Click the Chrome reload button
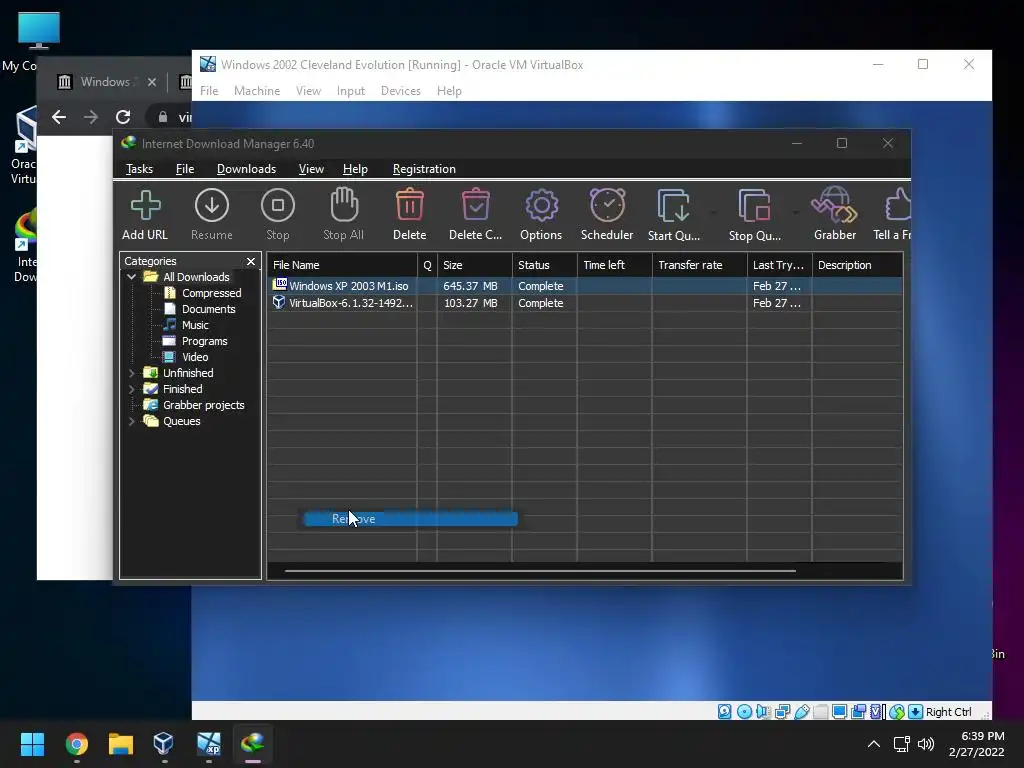This screenshot has height=768, width=1024. pyautogui.click(x=123, y=117)
